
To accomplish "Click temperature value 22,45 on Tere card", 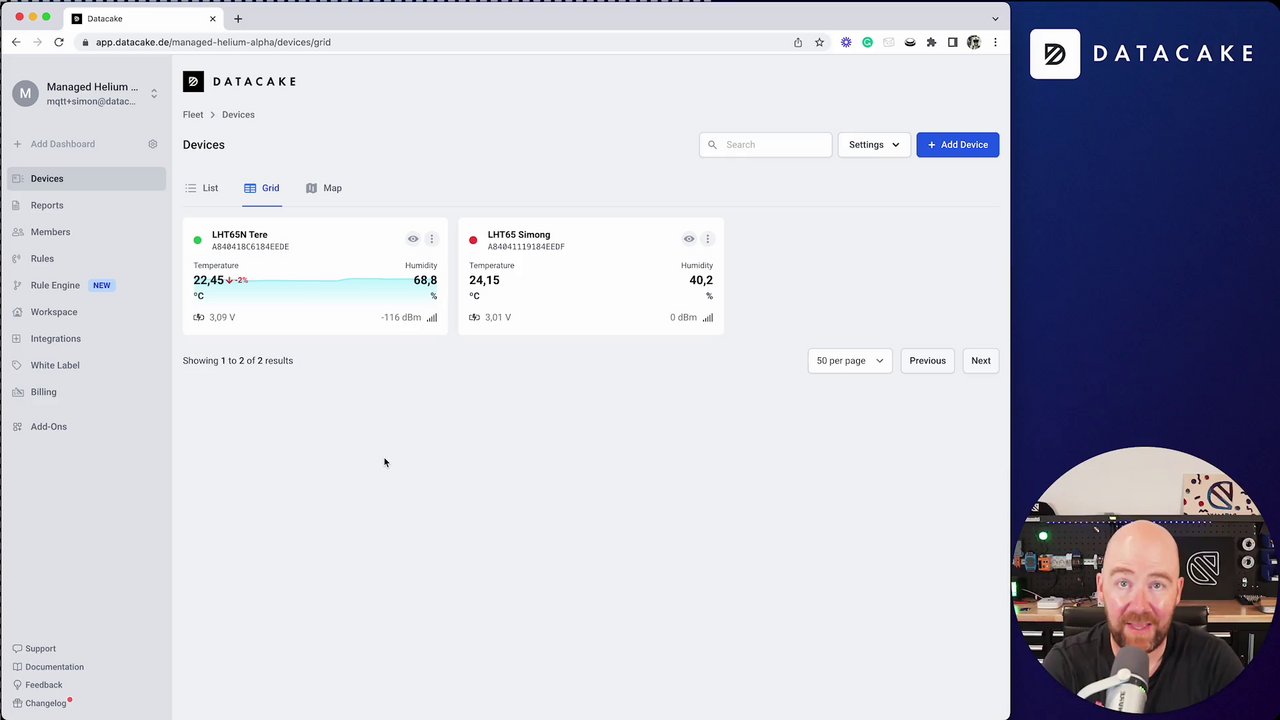I will click(x=209, y=280).
